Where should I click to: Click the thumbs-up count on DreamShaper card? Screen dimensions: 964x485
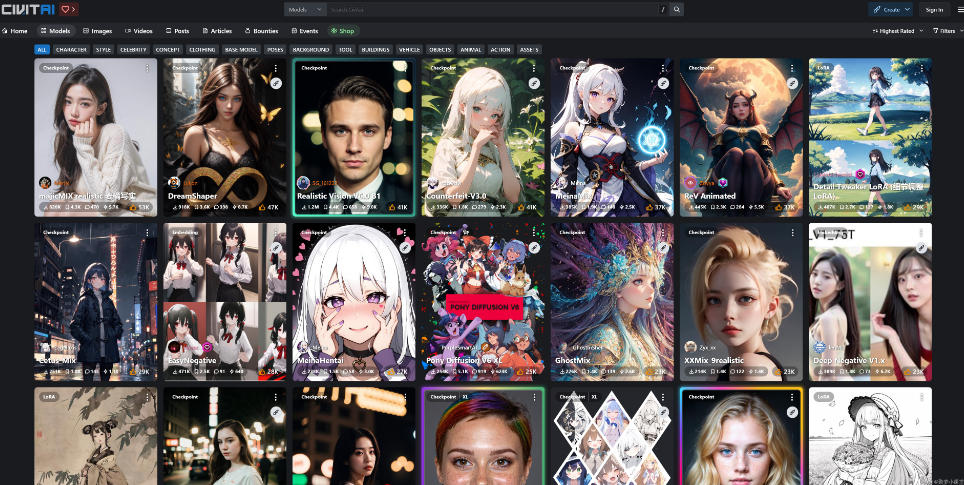pyautogui.click(x=270, y=208)
